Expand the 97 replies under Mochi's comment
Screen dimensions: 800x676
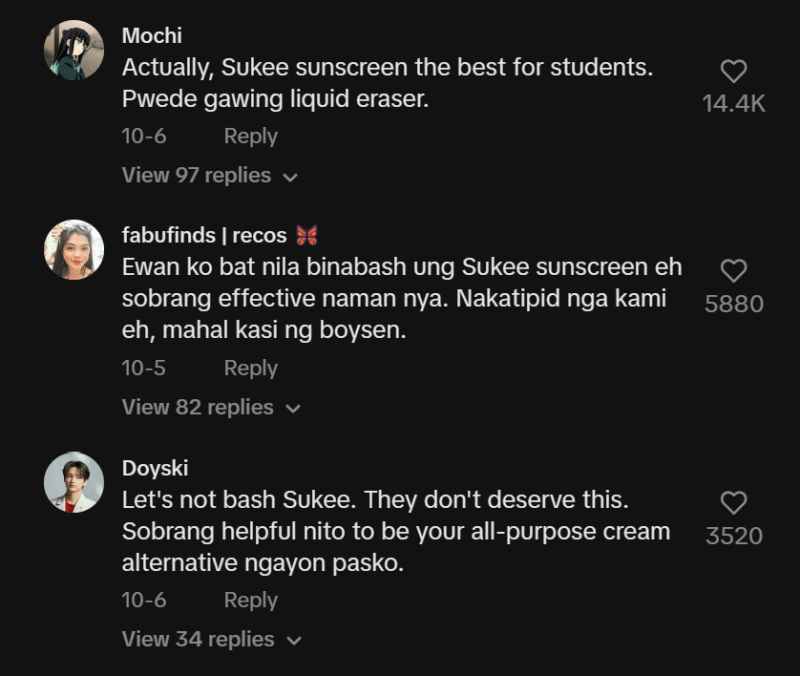click(x=195, y=175)
